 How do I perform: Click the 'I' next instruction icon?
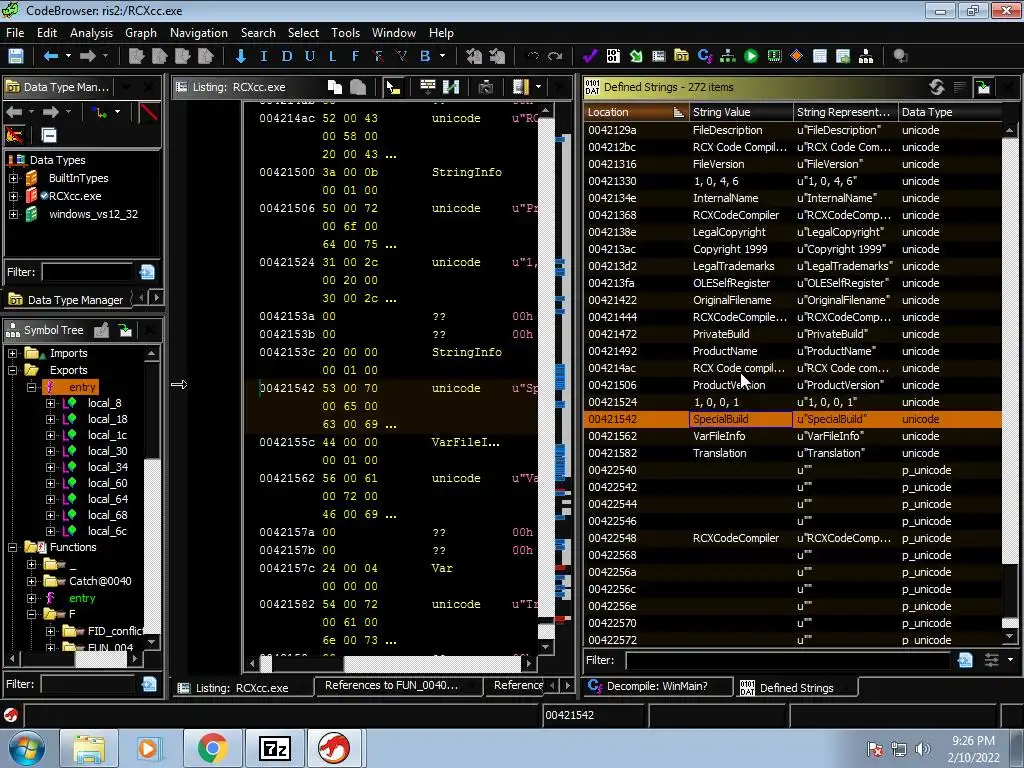click(x=264, y=56)
